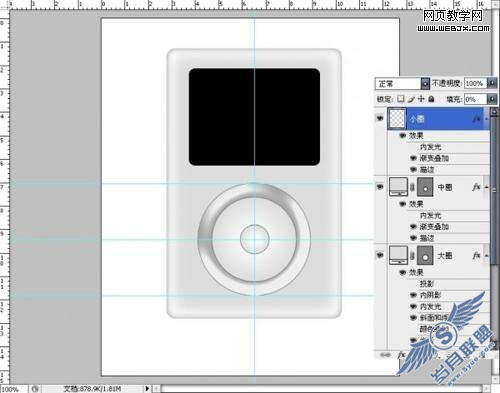Hide the 大圈 layer

click(x=380, y=256)
